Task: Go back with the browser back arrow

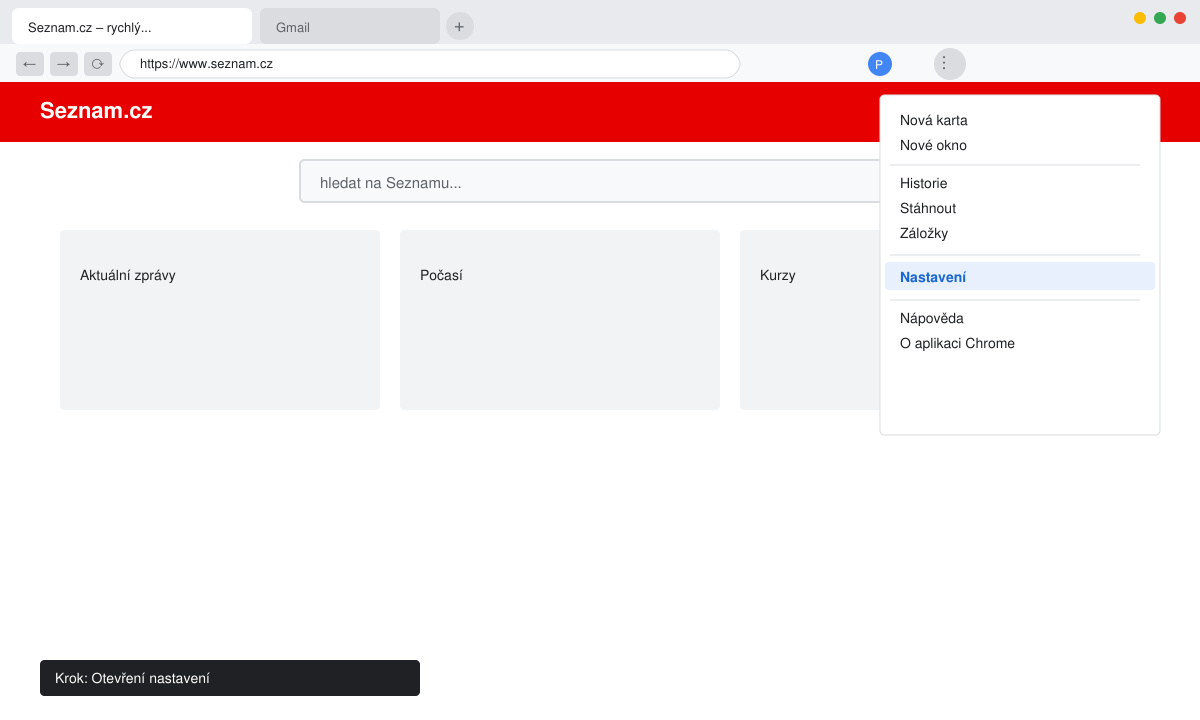Action: coord(30,64)
